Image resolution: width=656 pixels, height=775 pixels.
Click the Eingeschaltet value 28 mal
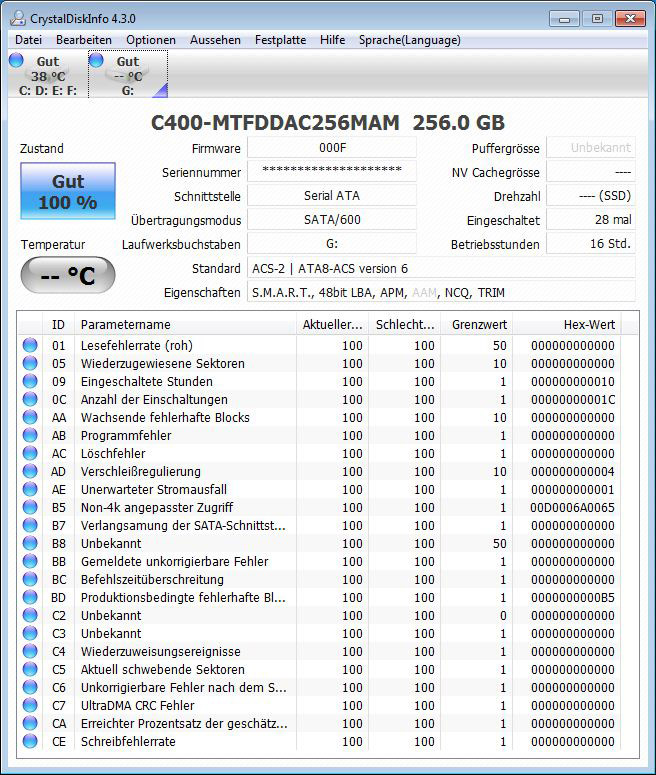click(591, 219)
